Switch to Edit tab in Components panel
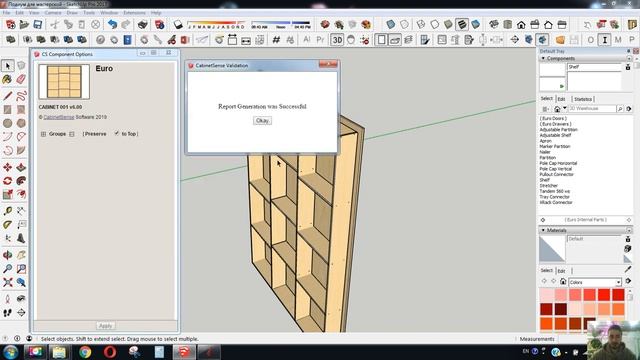 click(562, 99)
